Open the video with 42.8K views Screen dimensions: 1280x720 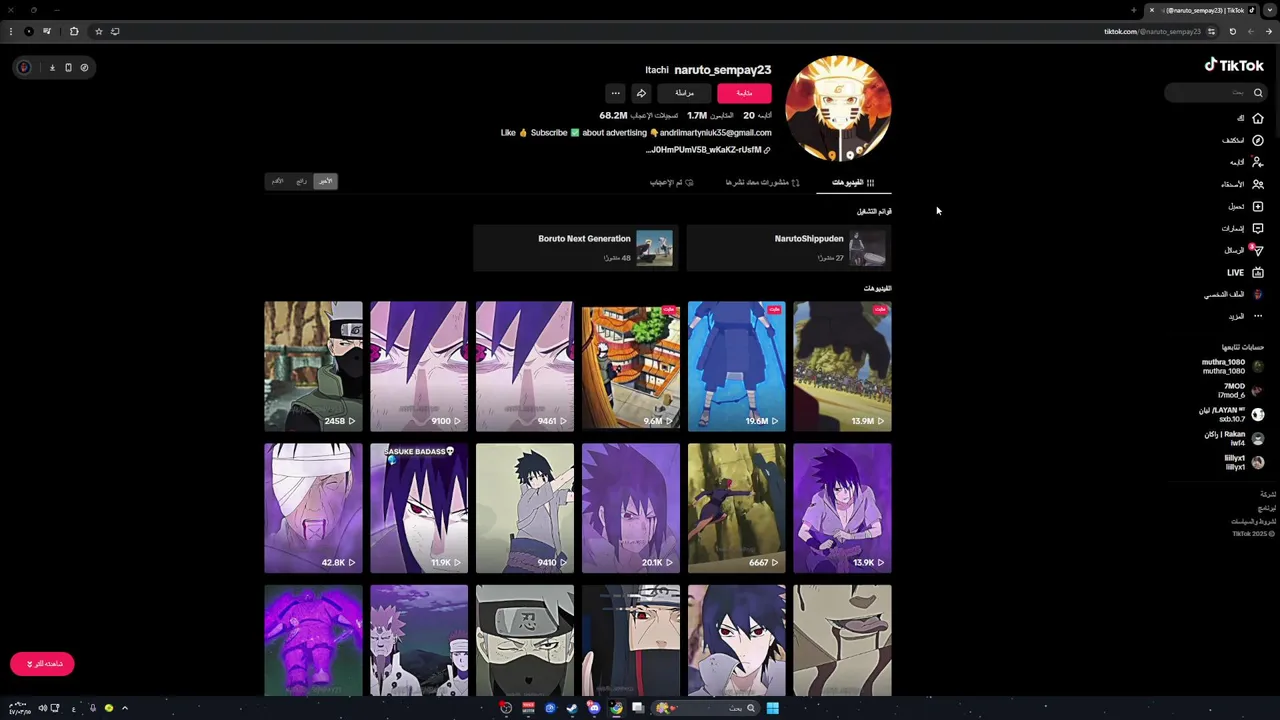pyautogui.click(x=313, y=508)
